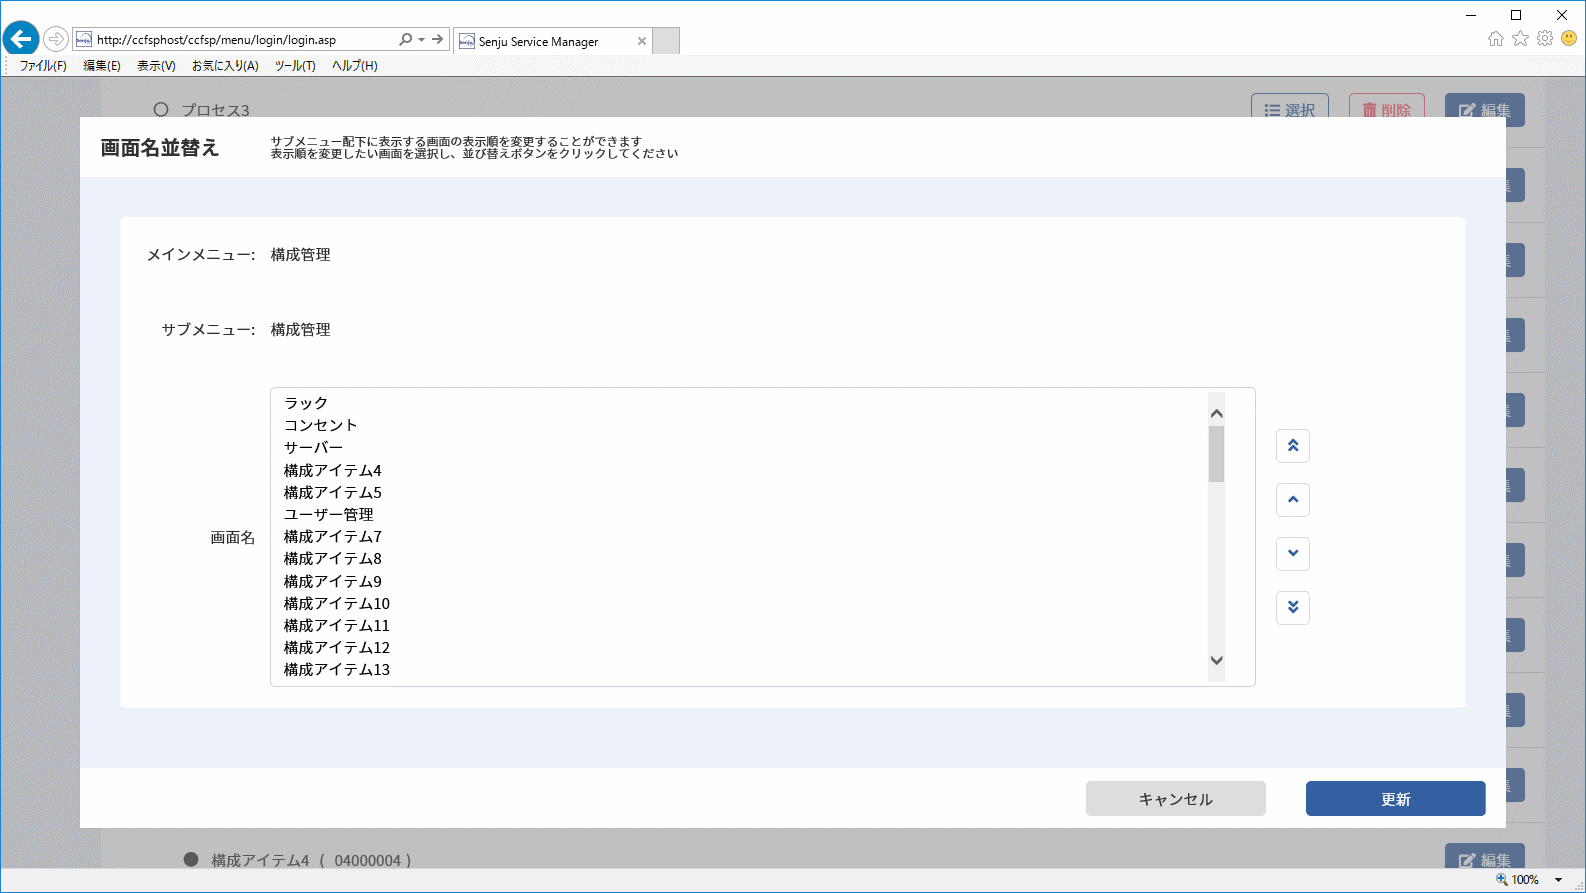Image resolution: width=1586 pixels, height=893 pixels.
Task: Open the ツール(T) menu
Action: click(295, 66)
